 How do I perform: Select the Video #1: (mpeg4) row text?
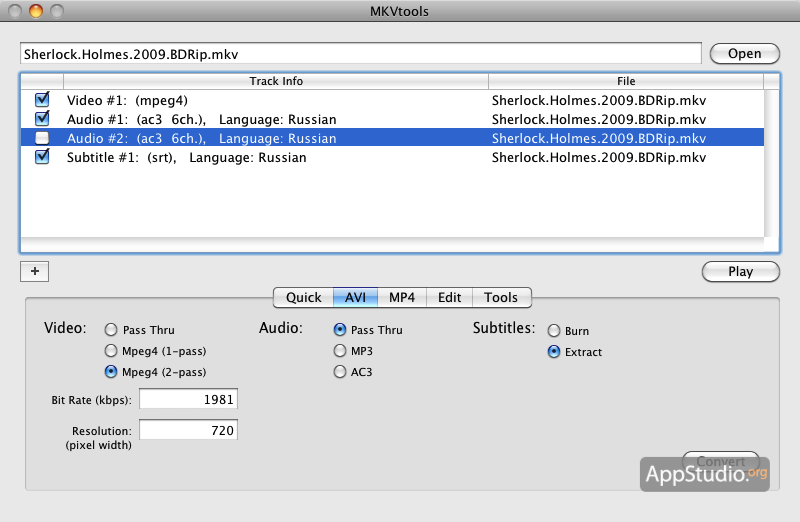pos(127,101)
